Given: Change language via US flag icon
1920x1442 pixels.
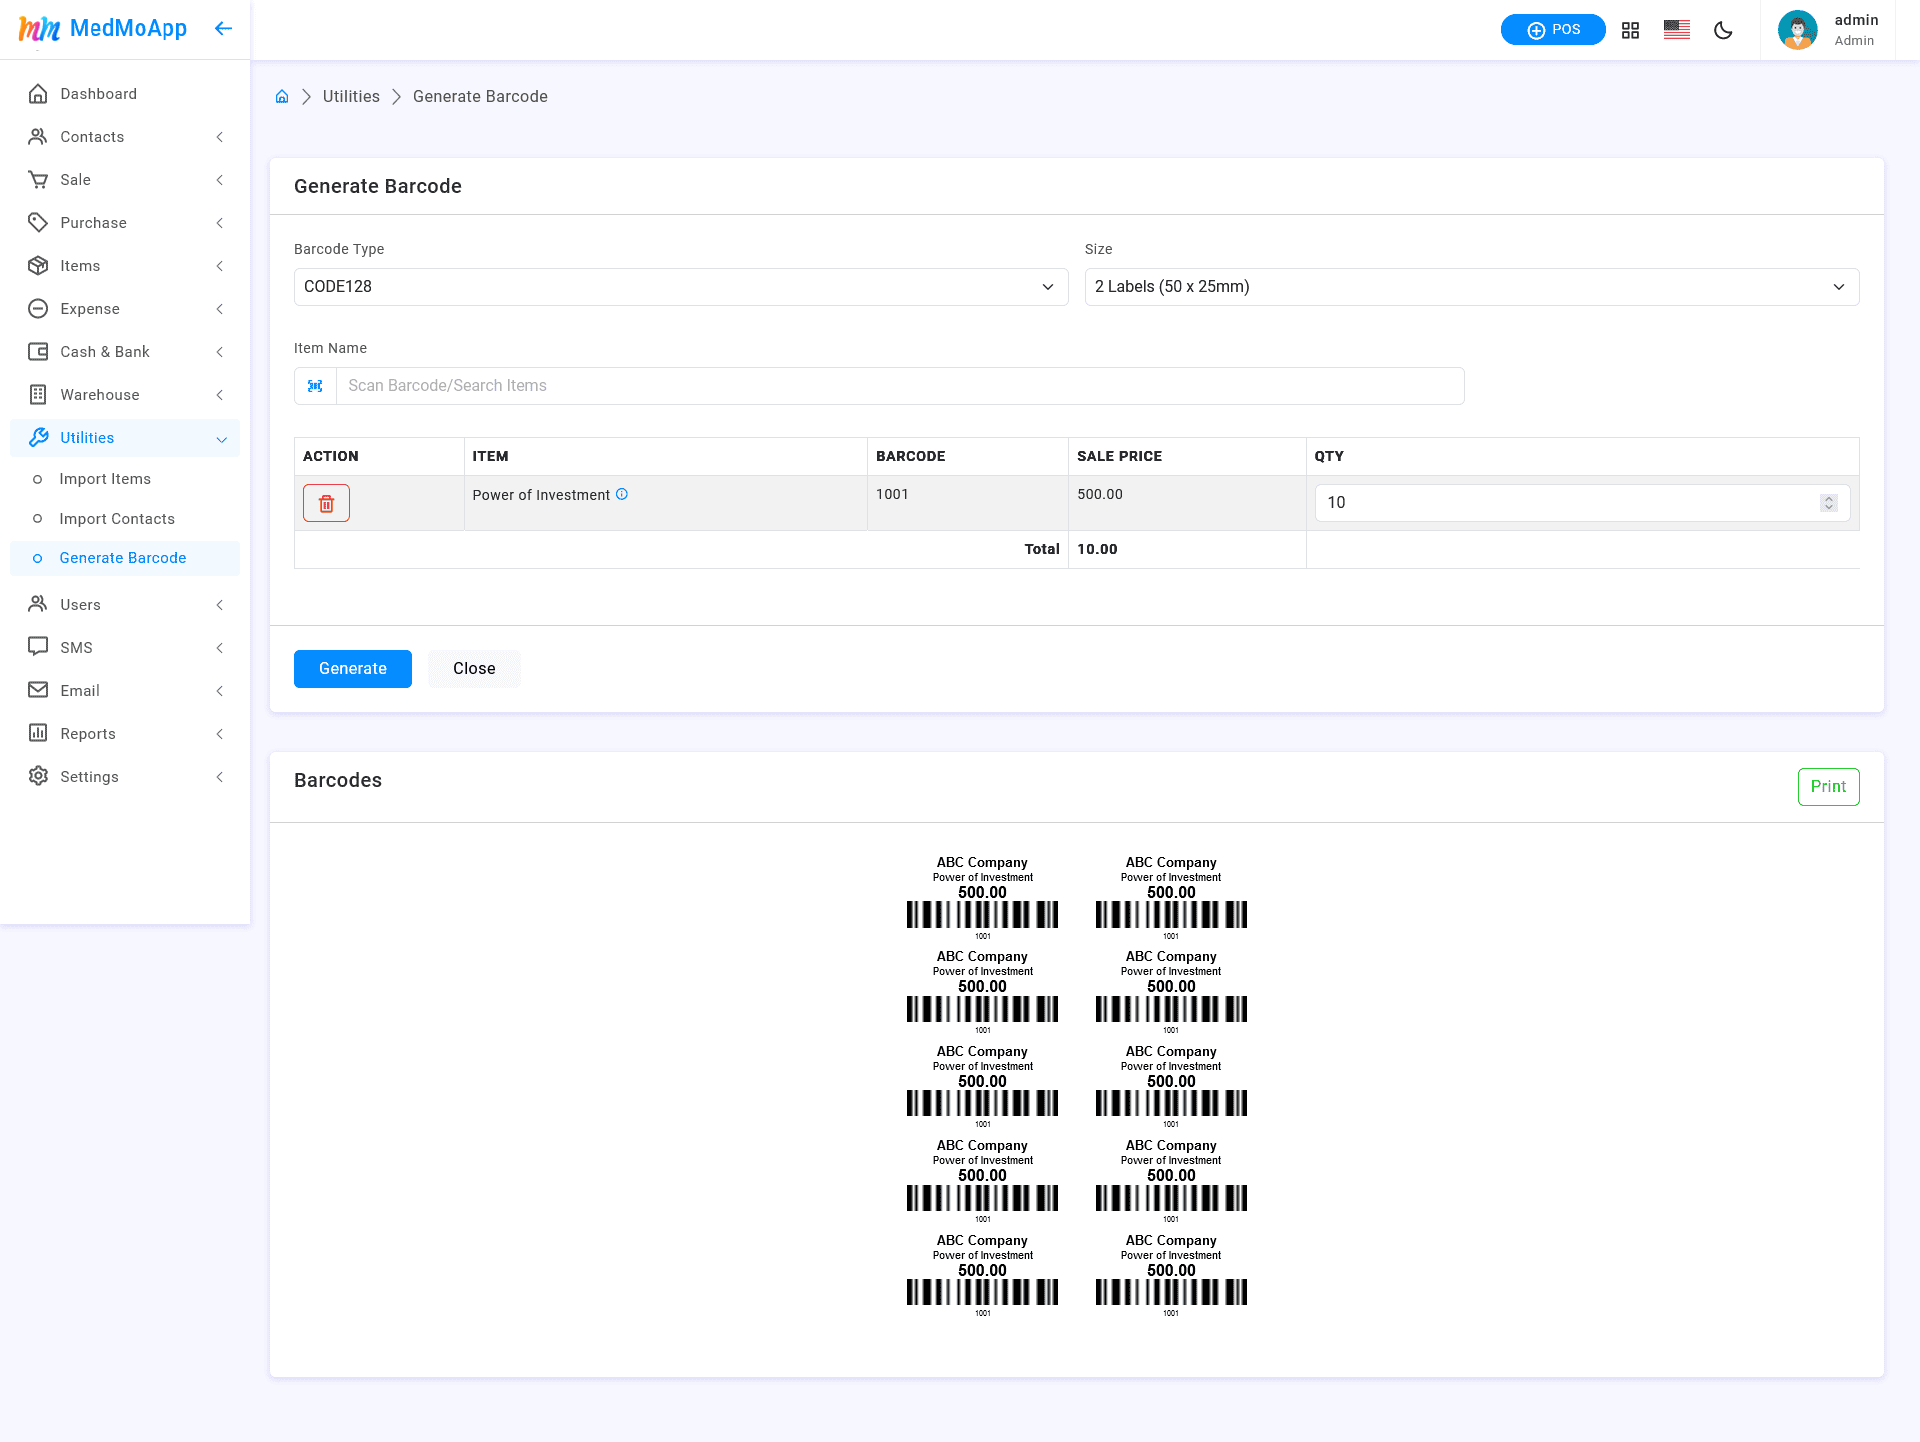Looking at the screenshot, I should click(1677, 30).
